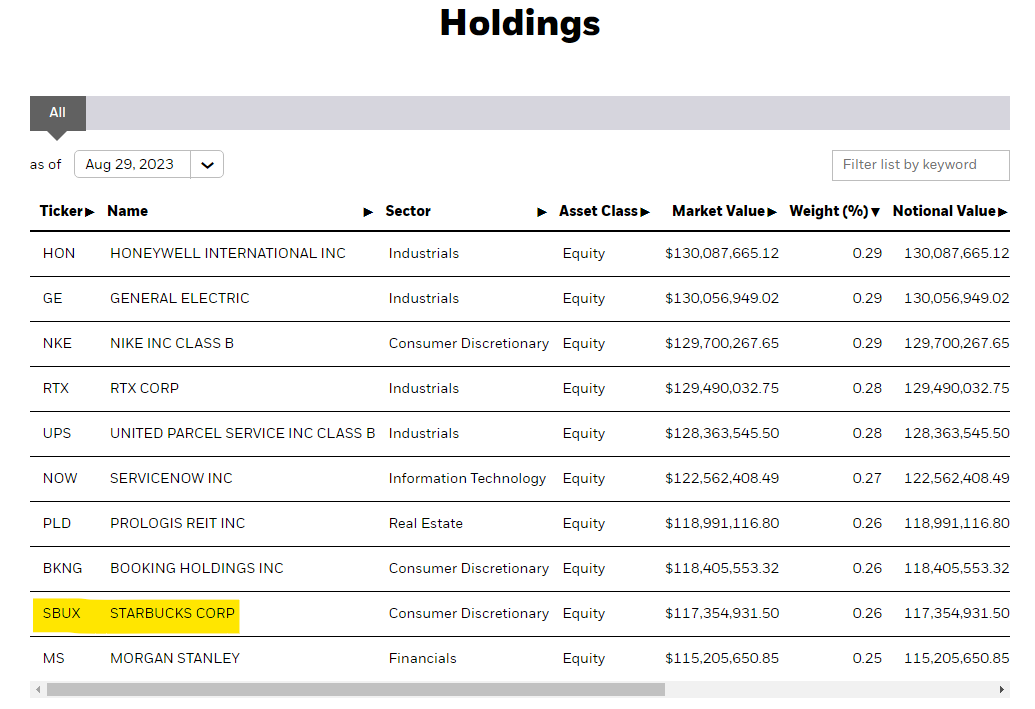Sort table by Asset Class column

604,211
